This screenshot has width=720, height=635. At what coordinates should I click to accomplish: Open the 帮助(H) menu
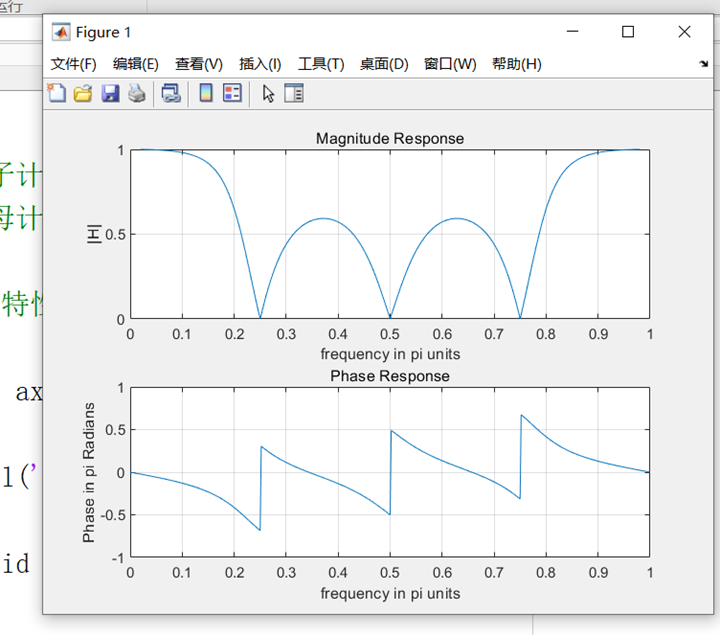tap(517, 64)
